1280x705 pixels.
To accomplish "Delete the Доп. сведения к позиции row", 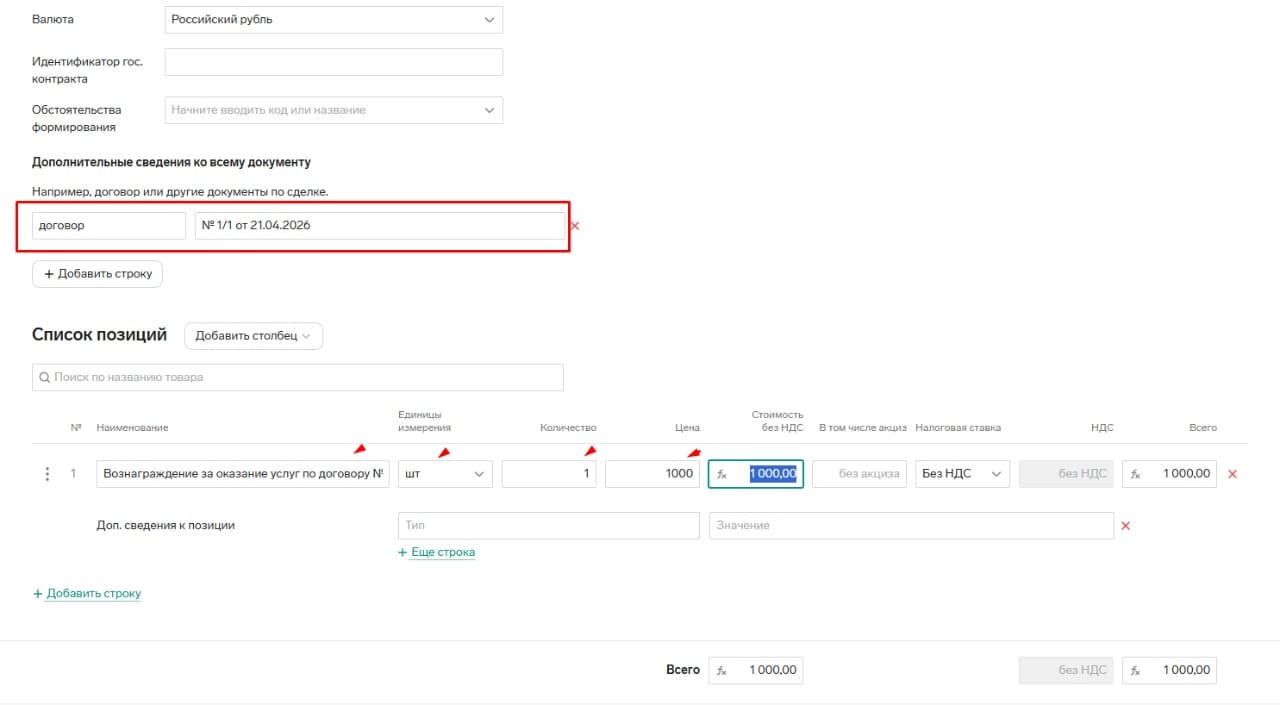I will [1125, 526].
